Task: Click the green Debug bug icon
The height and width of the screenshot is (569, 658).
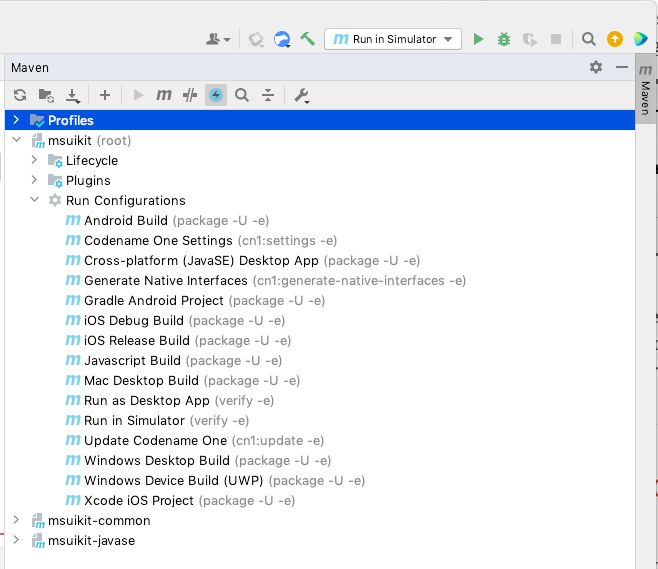Action: click(x=504, y=39)
